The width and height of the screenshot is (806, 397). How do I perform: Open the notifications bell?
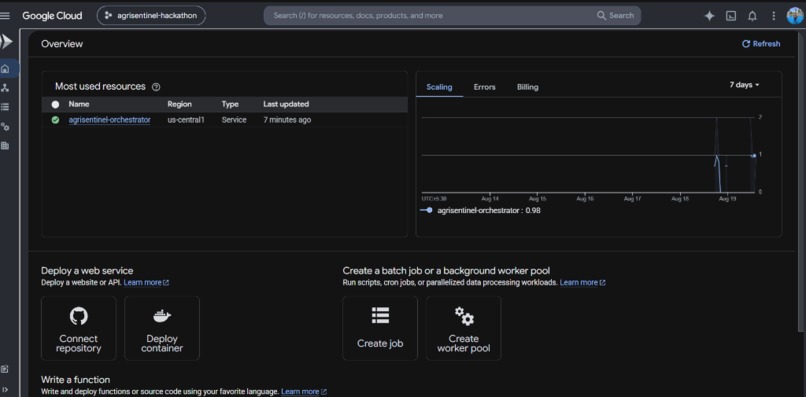pos(752,16)
